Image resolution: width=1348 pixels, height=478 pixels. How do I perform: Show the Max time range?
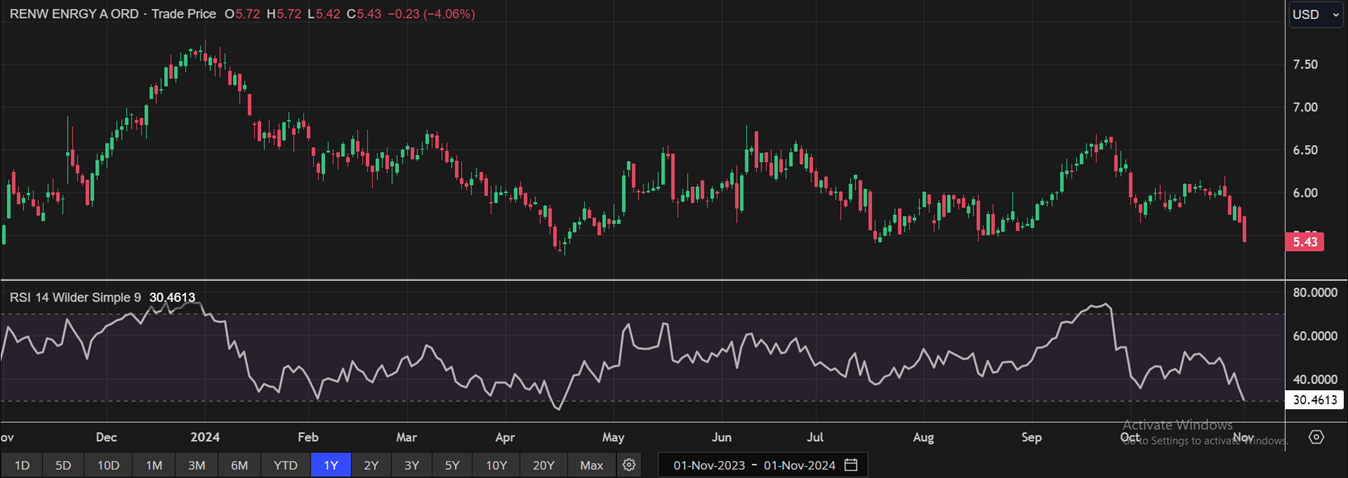(591, 465)
